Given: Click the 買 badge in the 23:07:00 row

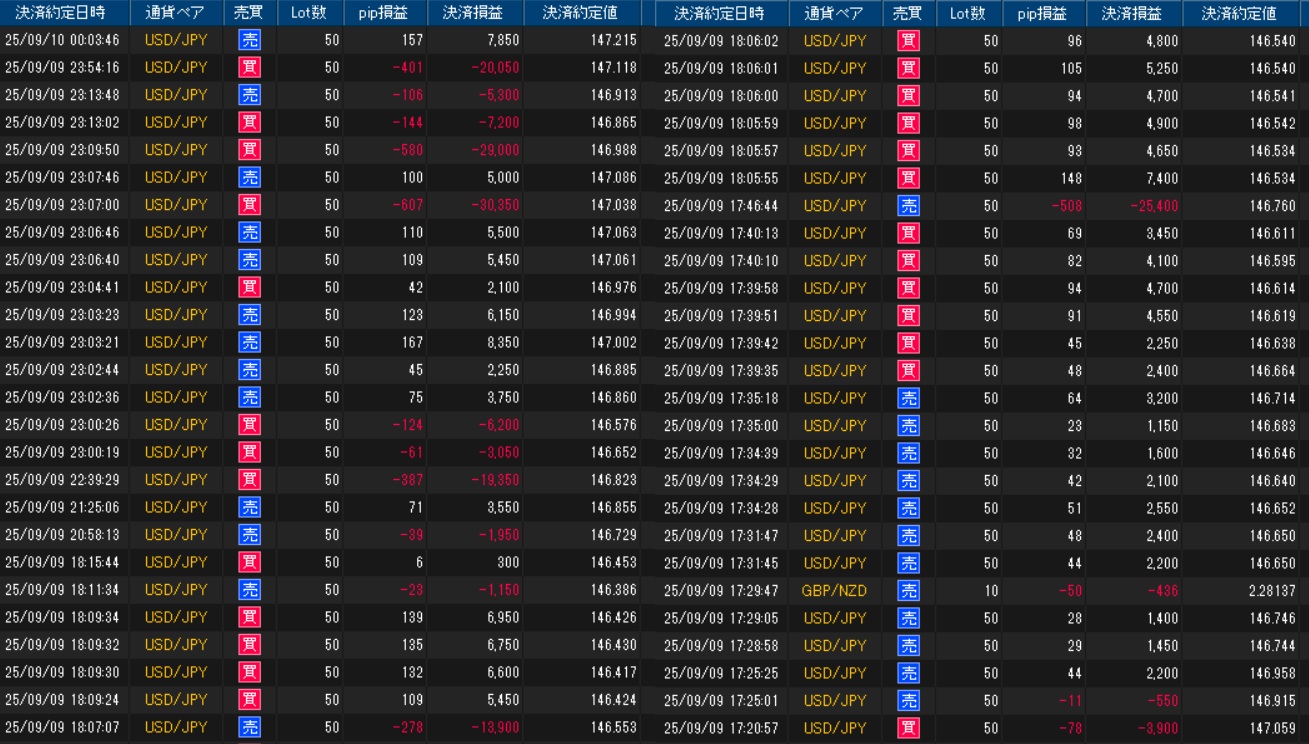Looking at the screenshot, I should 249,205.
